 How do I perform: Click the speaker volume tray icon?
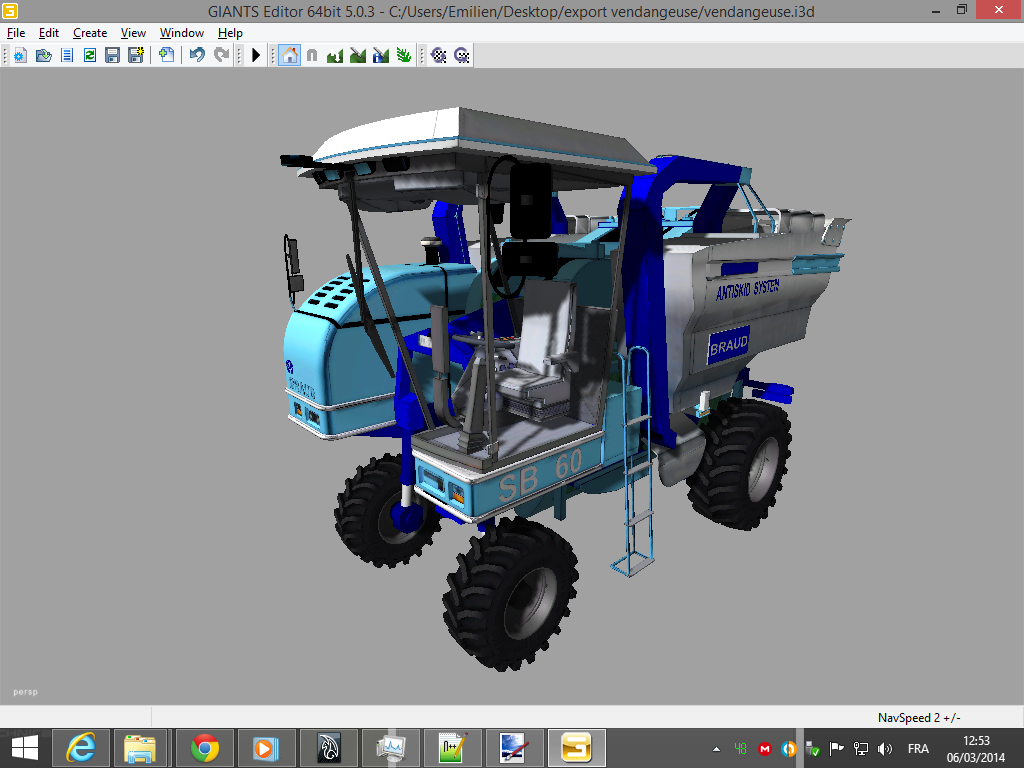(885, 749)
